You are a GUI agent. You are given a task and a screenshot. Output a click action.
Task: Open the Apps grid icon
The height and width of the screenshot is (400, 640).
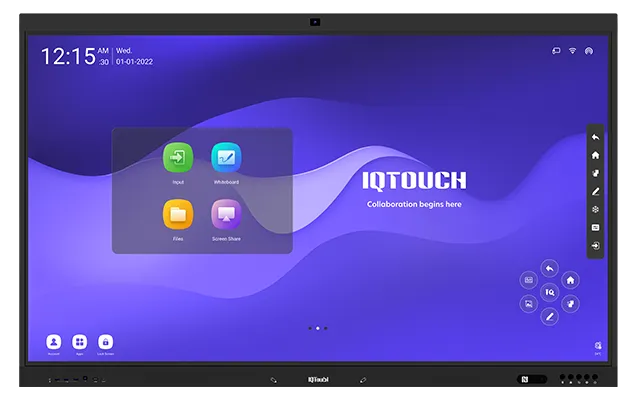(79, 342)
